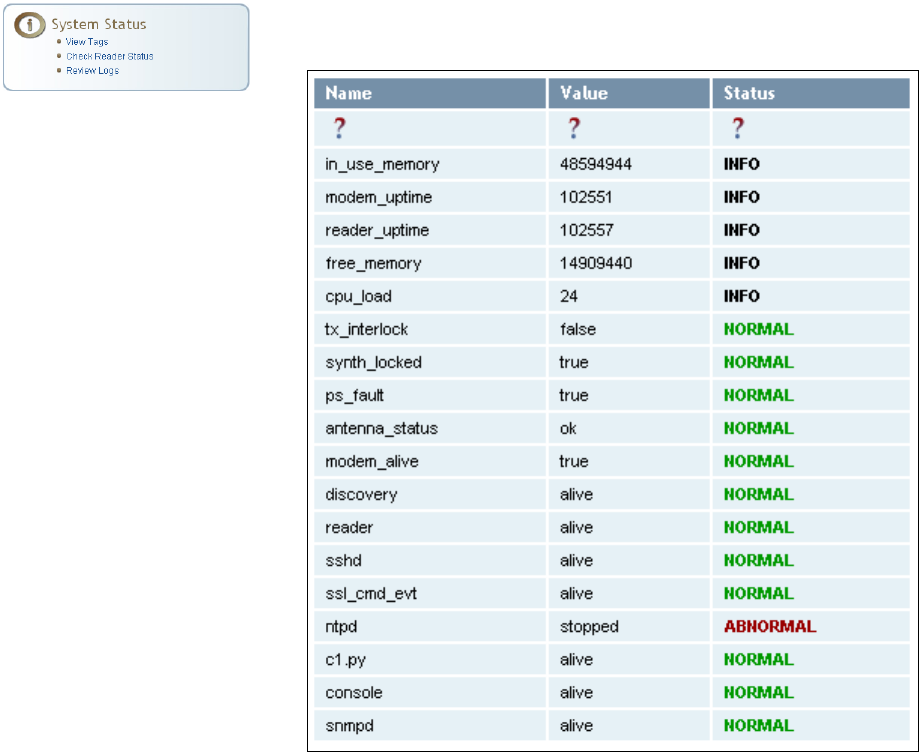This screenshot has width=919, height=752.
Task: Select the alive value for reader
Action: pyautogui.click(x=576, y=527)
